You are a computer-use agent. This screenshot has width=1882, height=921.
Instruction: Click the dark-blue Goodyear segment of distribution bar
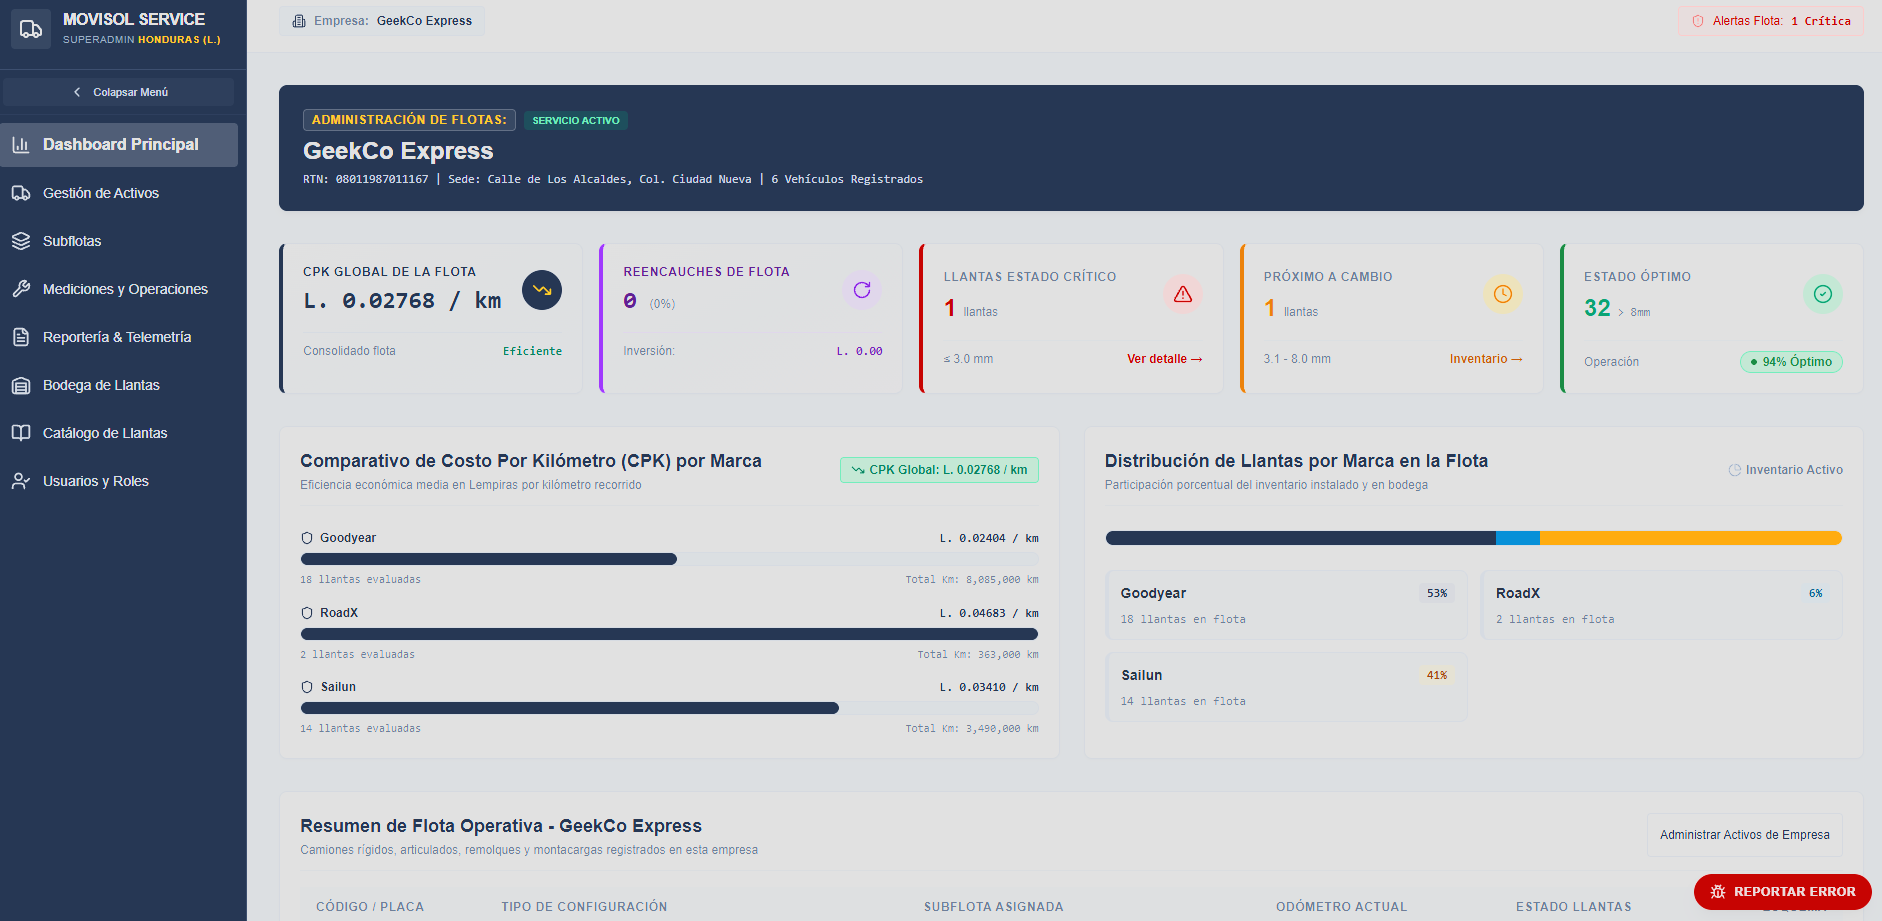[1300, 538]
